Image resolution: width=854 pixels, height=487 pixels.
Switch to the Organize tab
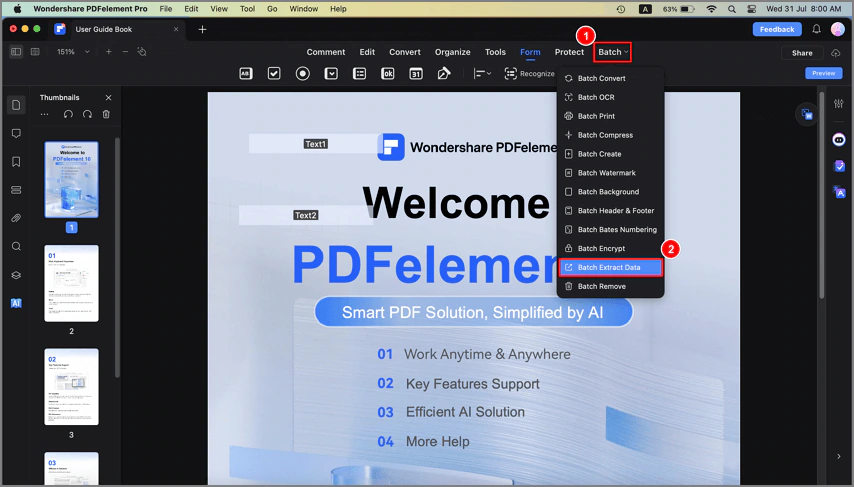pos(453,52)
